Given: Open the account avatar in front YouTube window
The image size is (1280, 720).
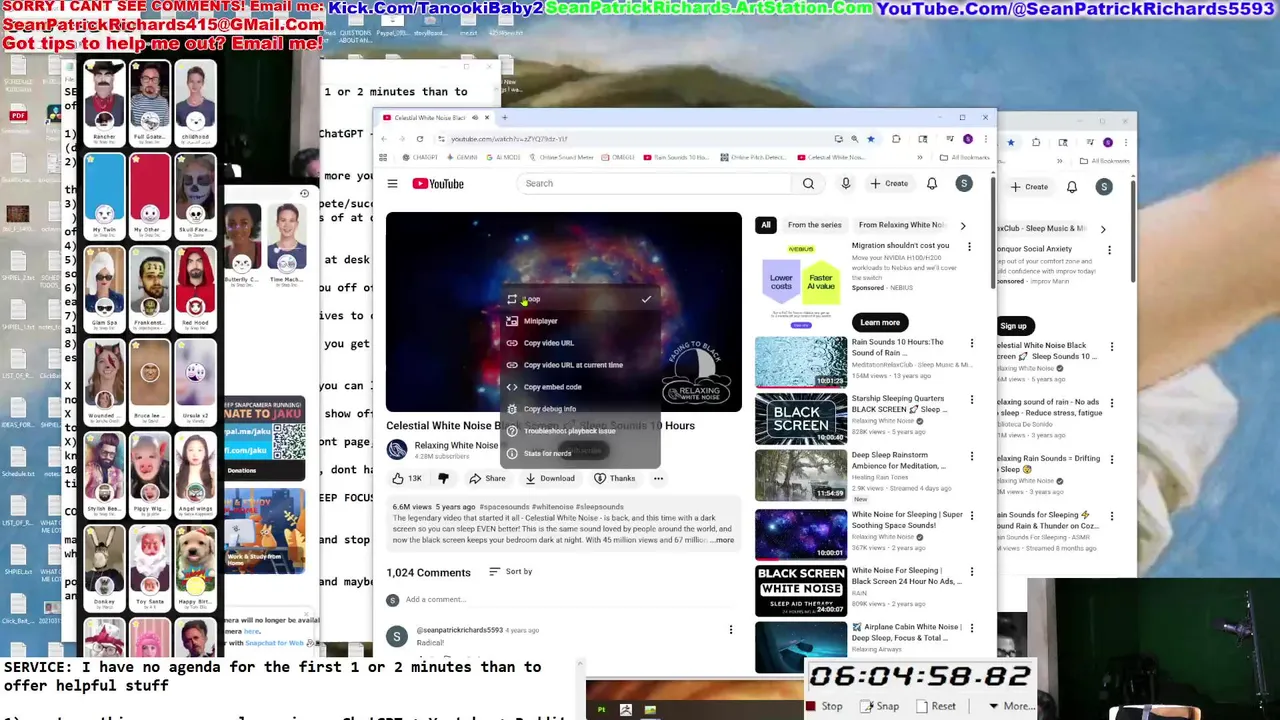Looking at the screenshot, I should coord(963,184).
